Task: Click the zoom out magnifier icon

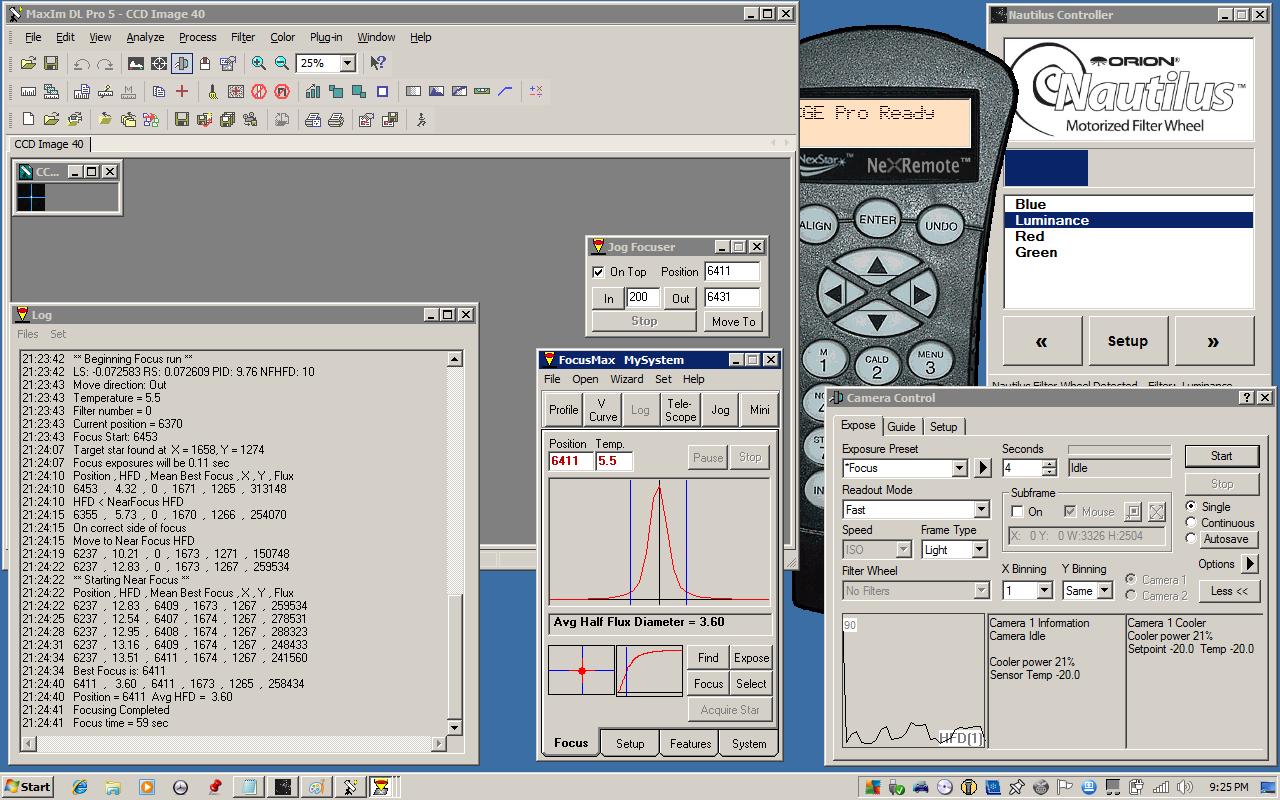Action: [281, 63]
